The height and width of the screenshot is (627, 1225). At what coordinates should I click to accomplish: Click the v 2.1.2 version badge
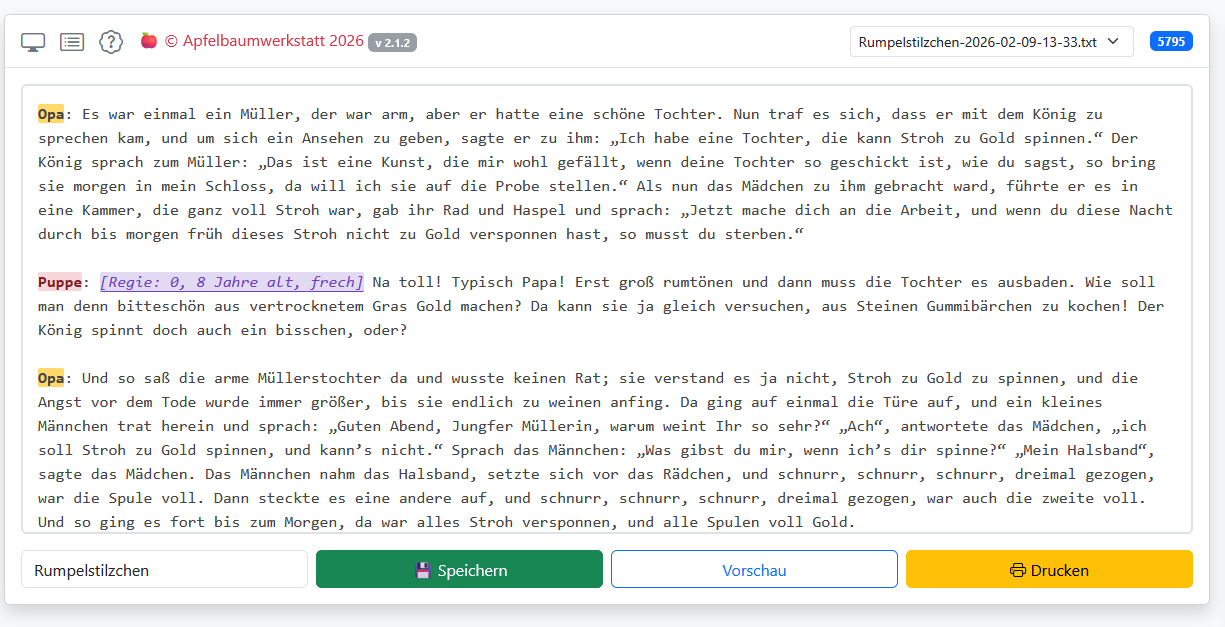392,42
